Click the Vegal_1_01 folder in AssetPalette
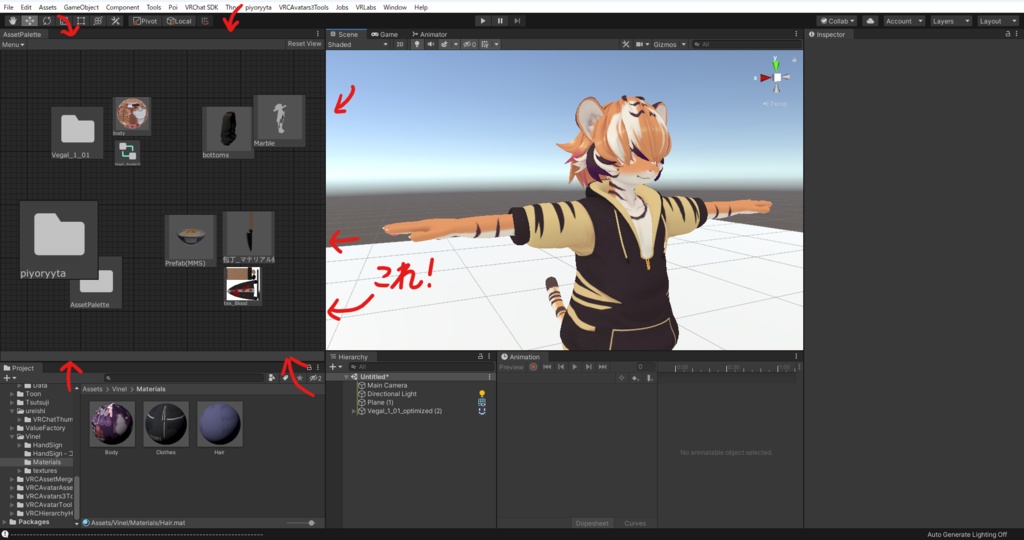 (77, 133)
